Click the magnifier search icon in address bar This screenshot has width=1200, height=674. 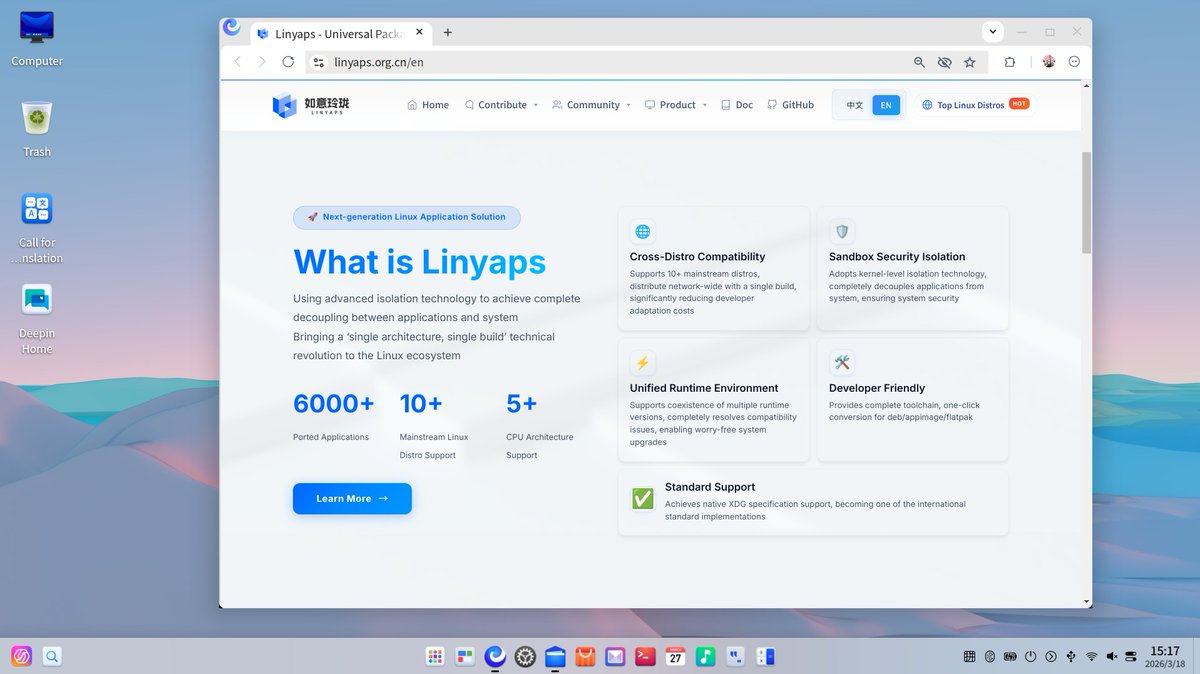click(x=919, y=62)
